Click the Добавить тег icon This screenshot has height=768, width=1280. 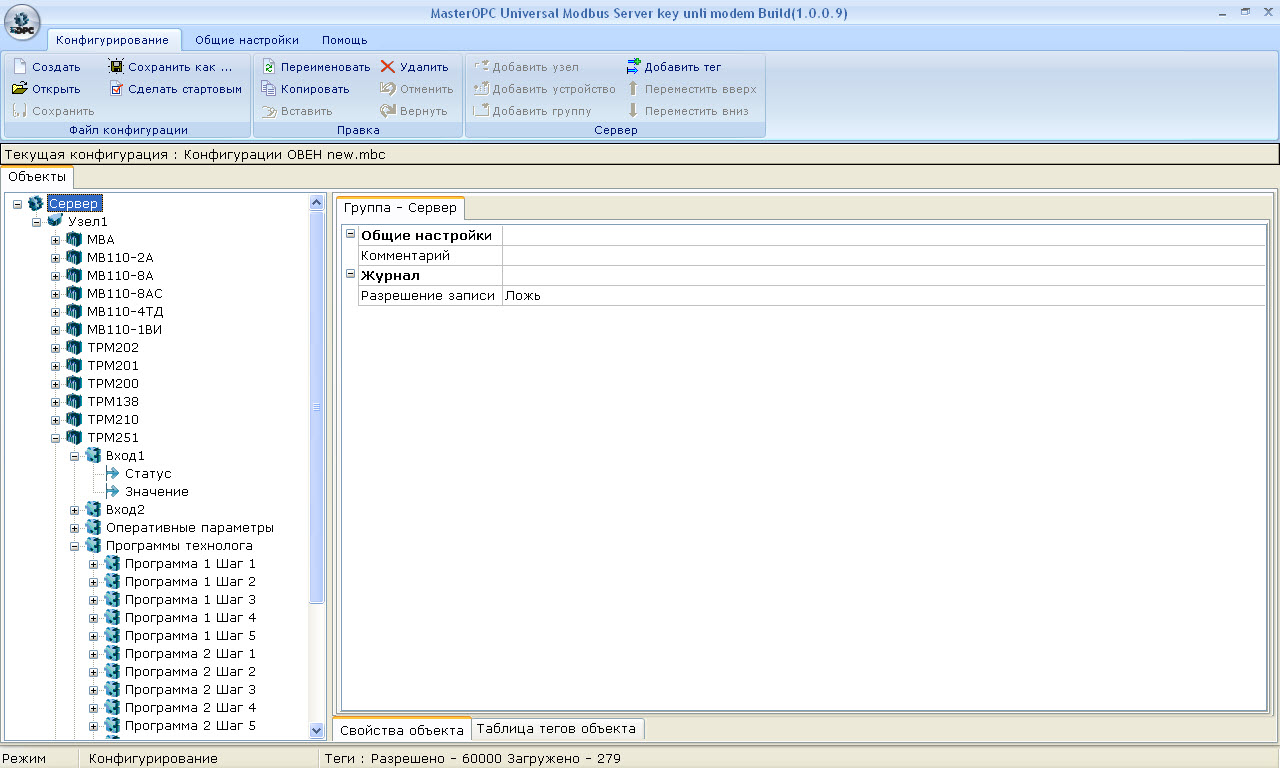click(633, 67)
